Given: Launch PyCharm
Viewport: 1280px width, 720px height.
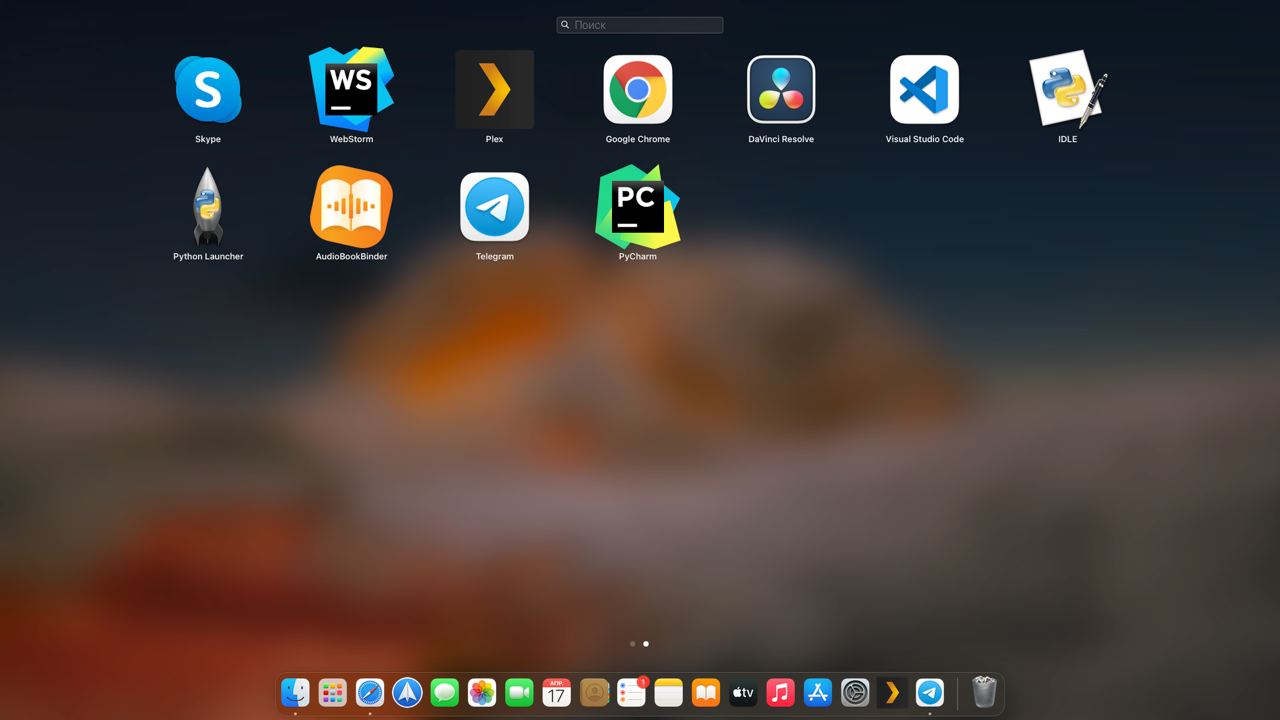Looking at the screenshot, I should coord(638,206).
